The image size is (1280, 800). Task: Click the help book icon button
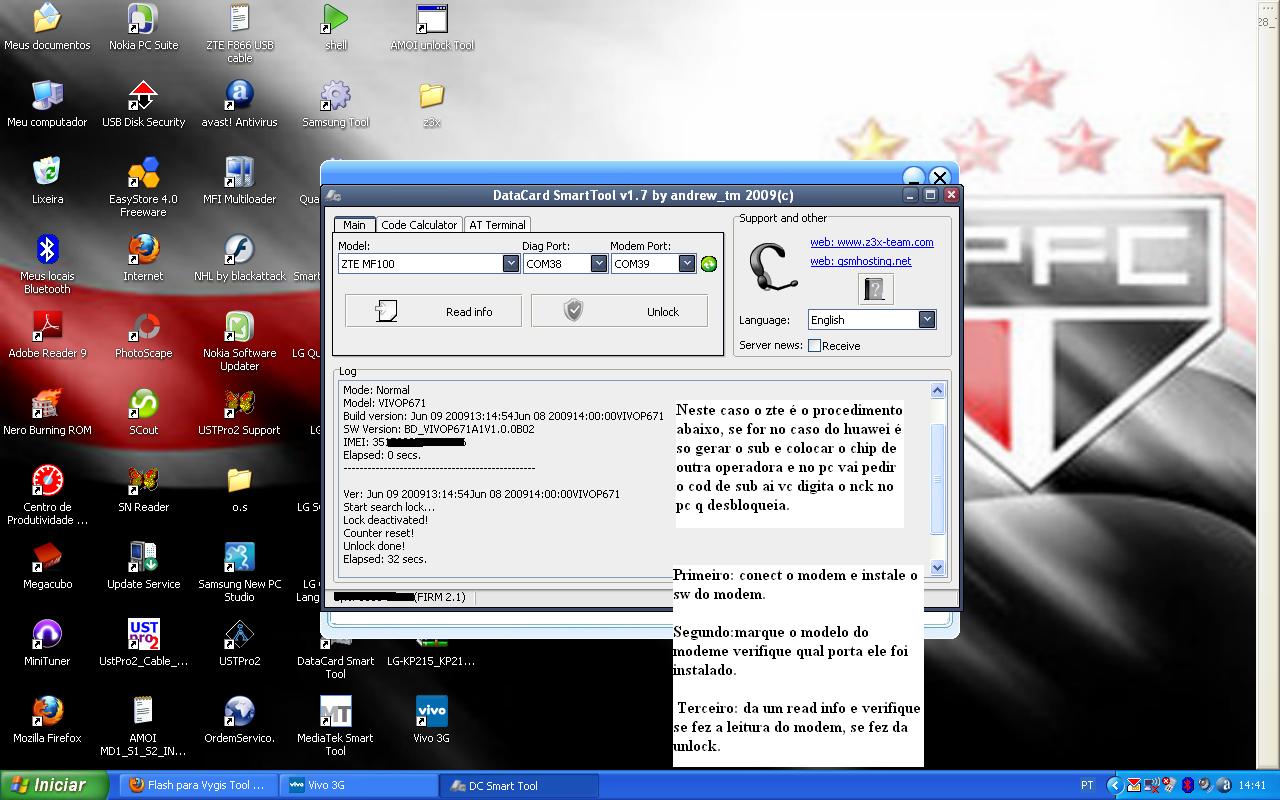click(x=875, y=289)
